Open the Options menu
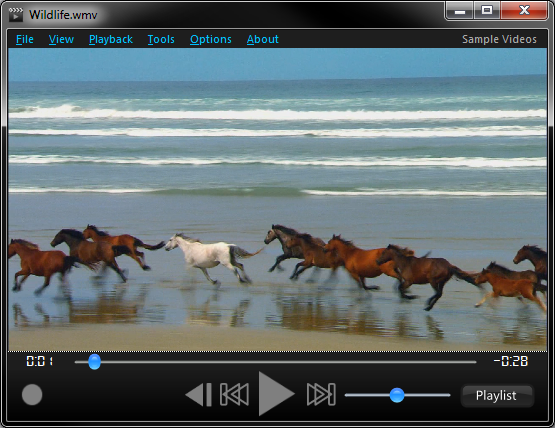 [211, 39]
